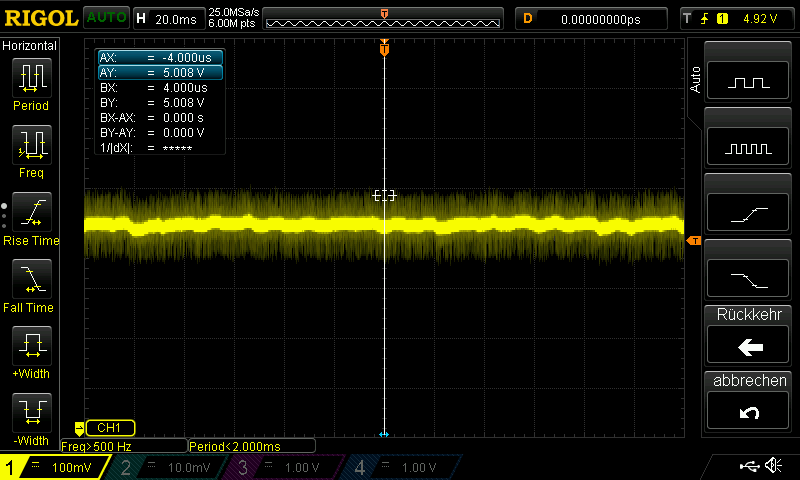
Task: Click the Period<2.000ms measurement readout
Action: (x=252, y=446)
